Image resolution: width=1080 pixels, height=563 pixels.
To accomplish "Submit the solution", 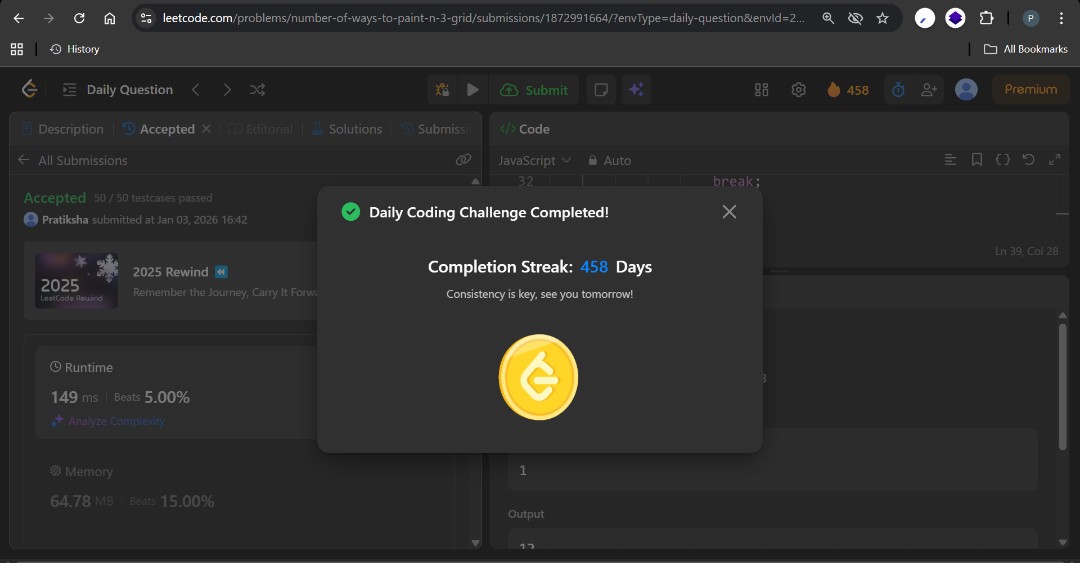I will (534, 90).
